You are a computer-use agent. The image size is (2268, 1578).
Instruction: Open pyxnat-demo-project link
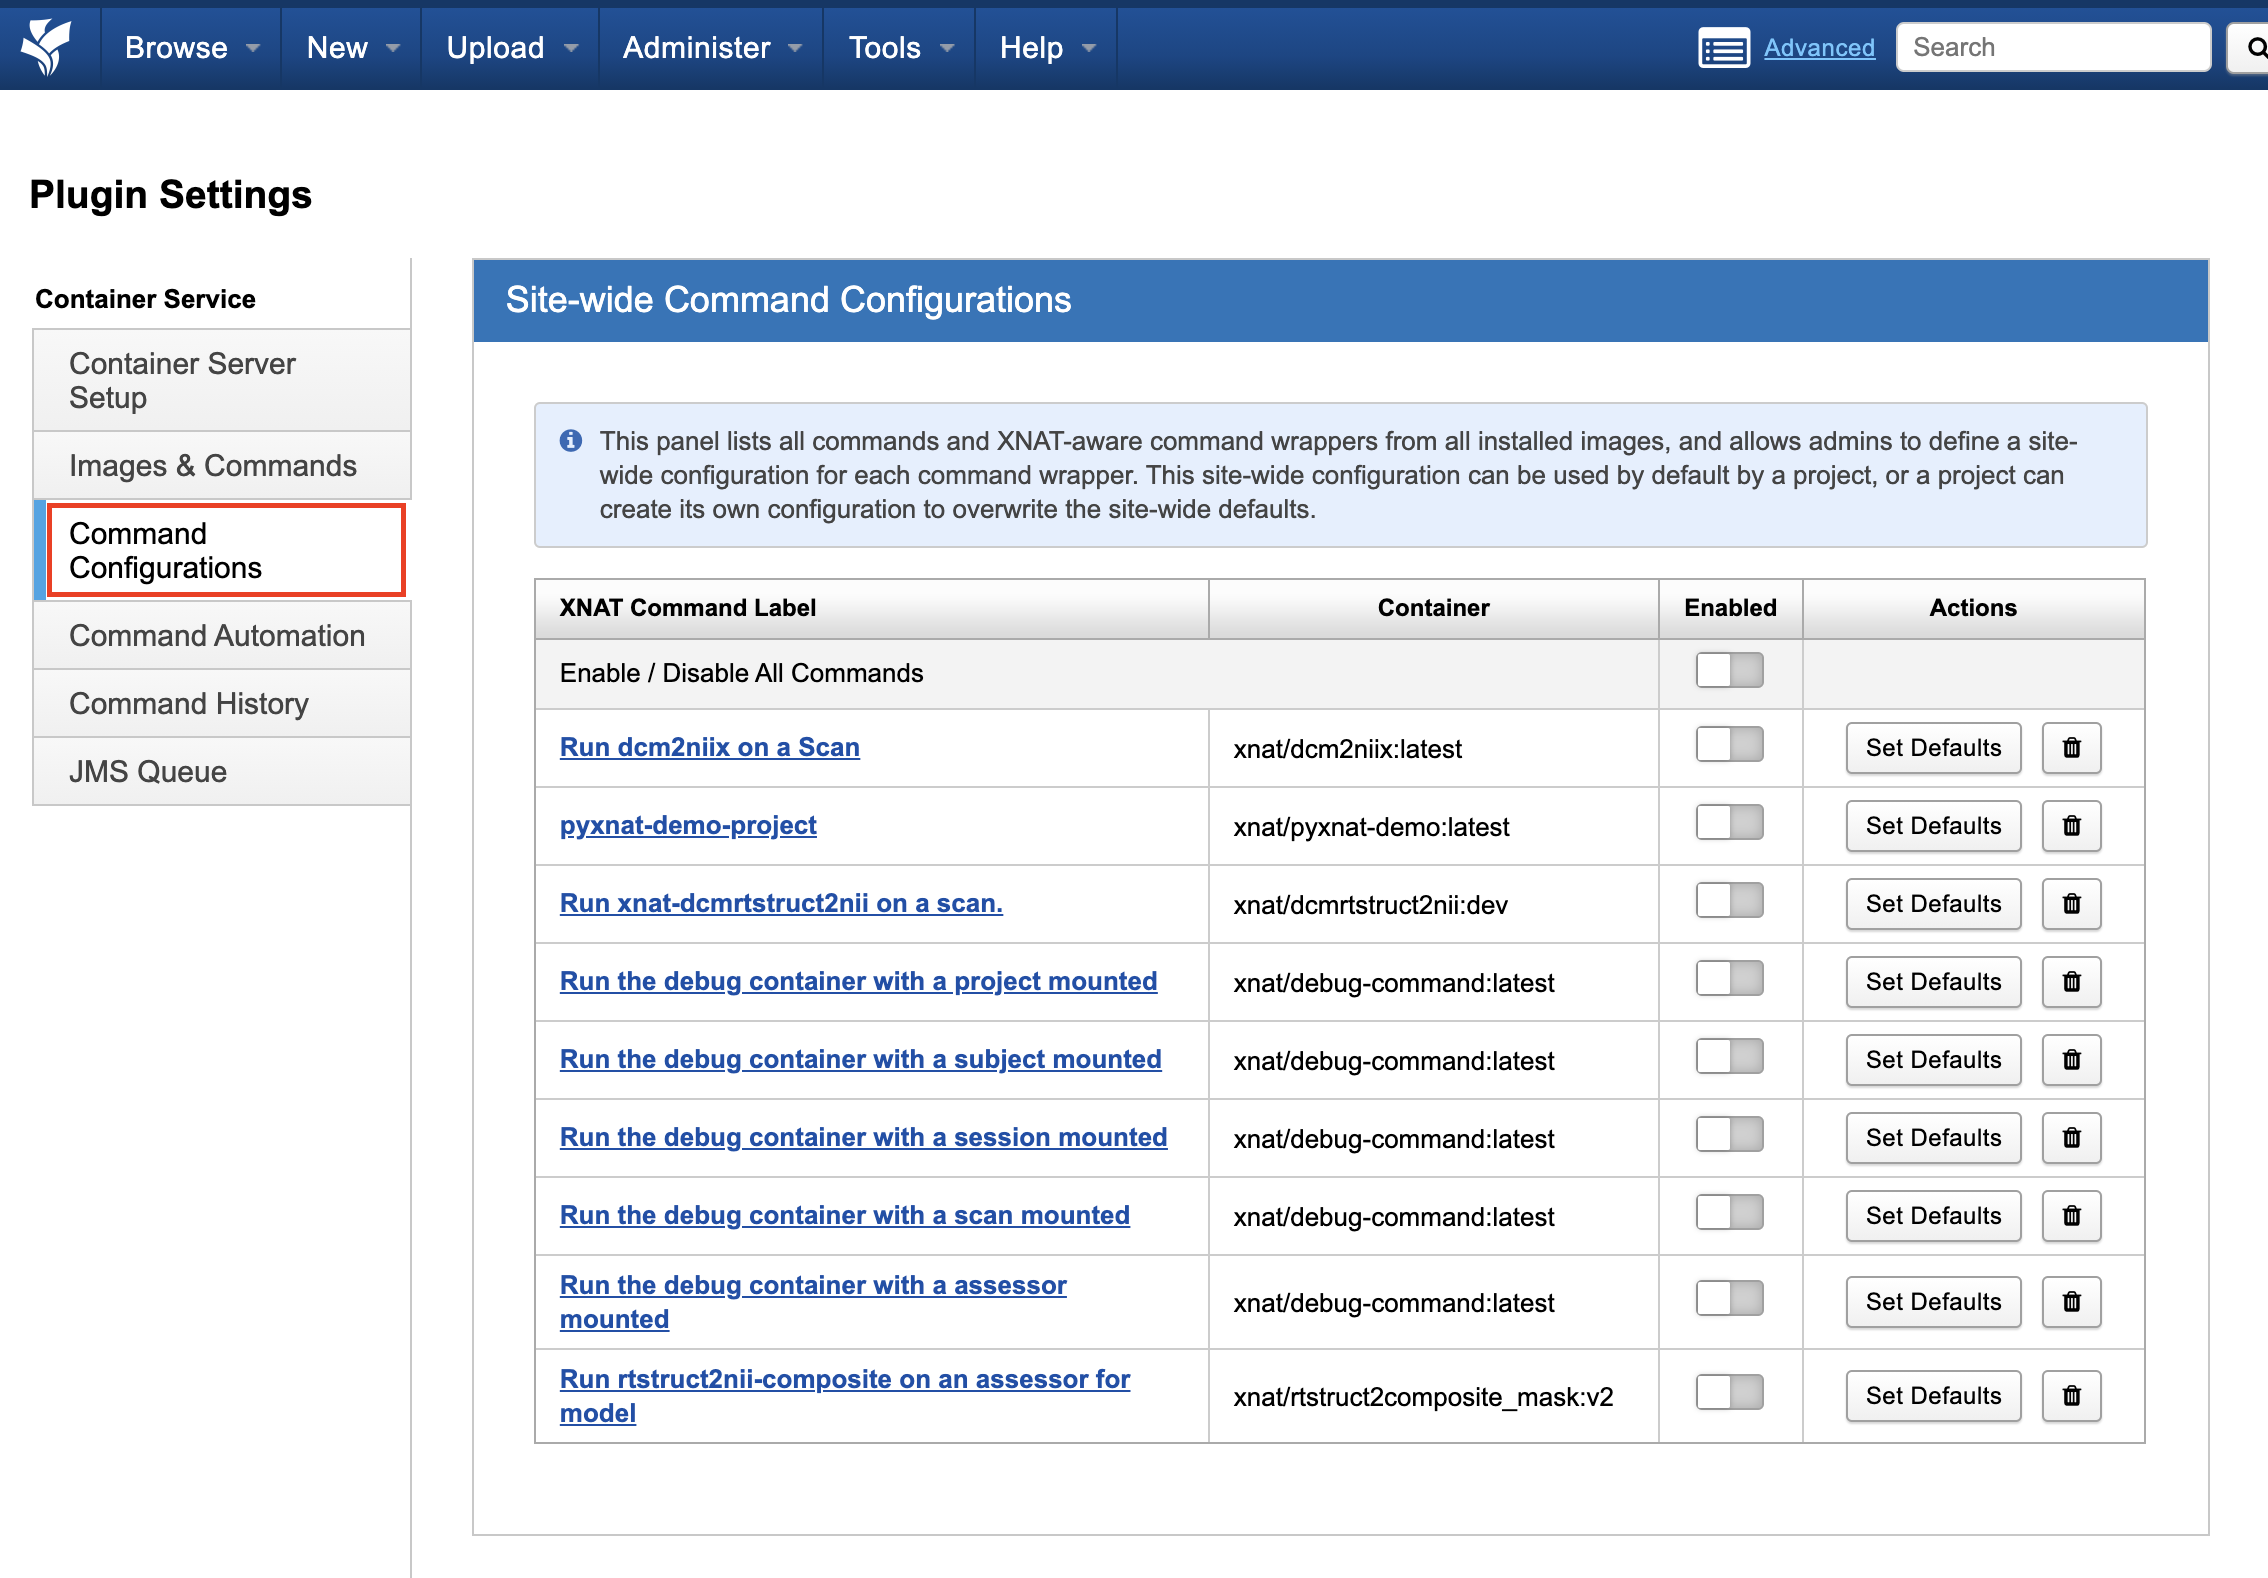coord(688,825)
